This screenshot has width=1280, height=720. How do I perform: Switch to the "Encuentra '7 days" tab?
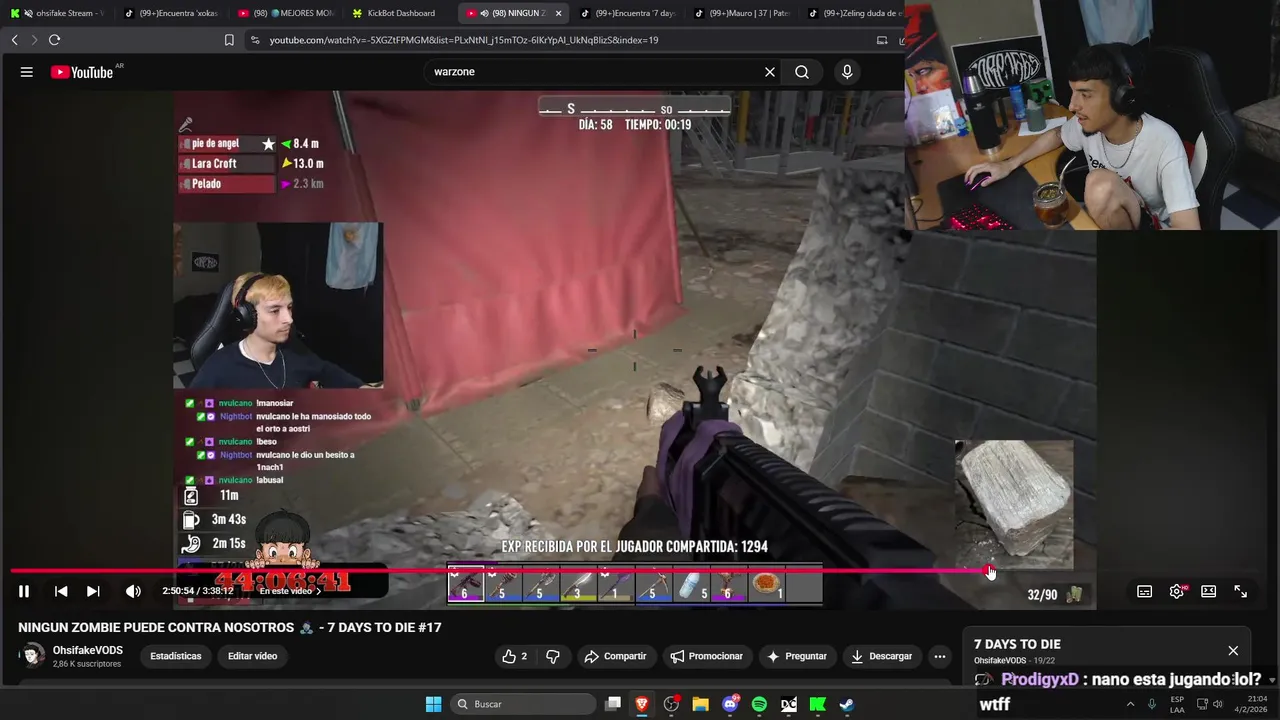pos(628,13)
